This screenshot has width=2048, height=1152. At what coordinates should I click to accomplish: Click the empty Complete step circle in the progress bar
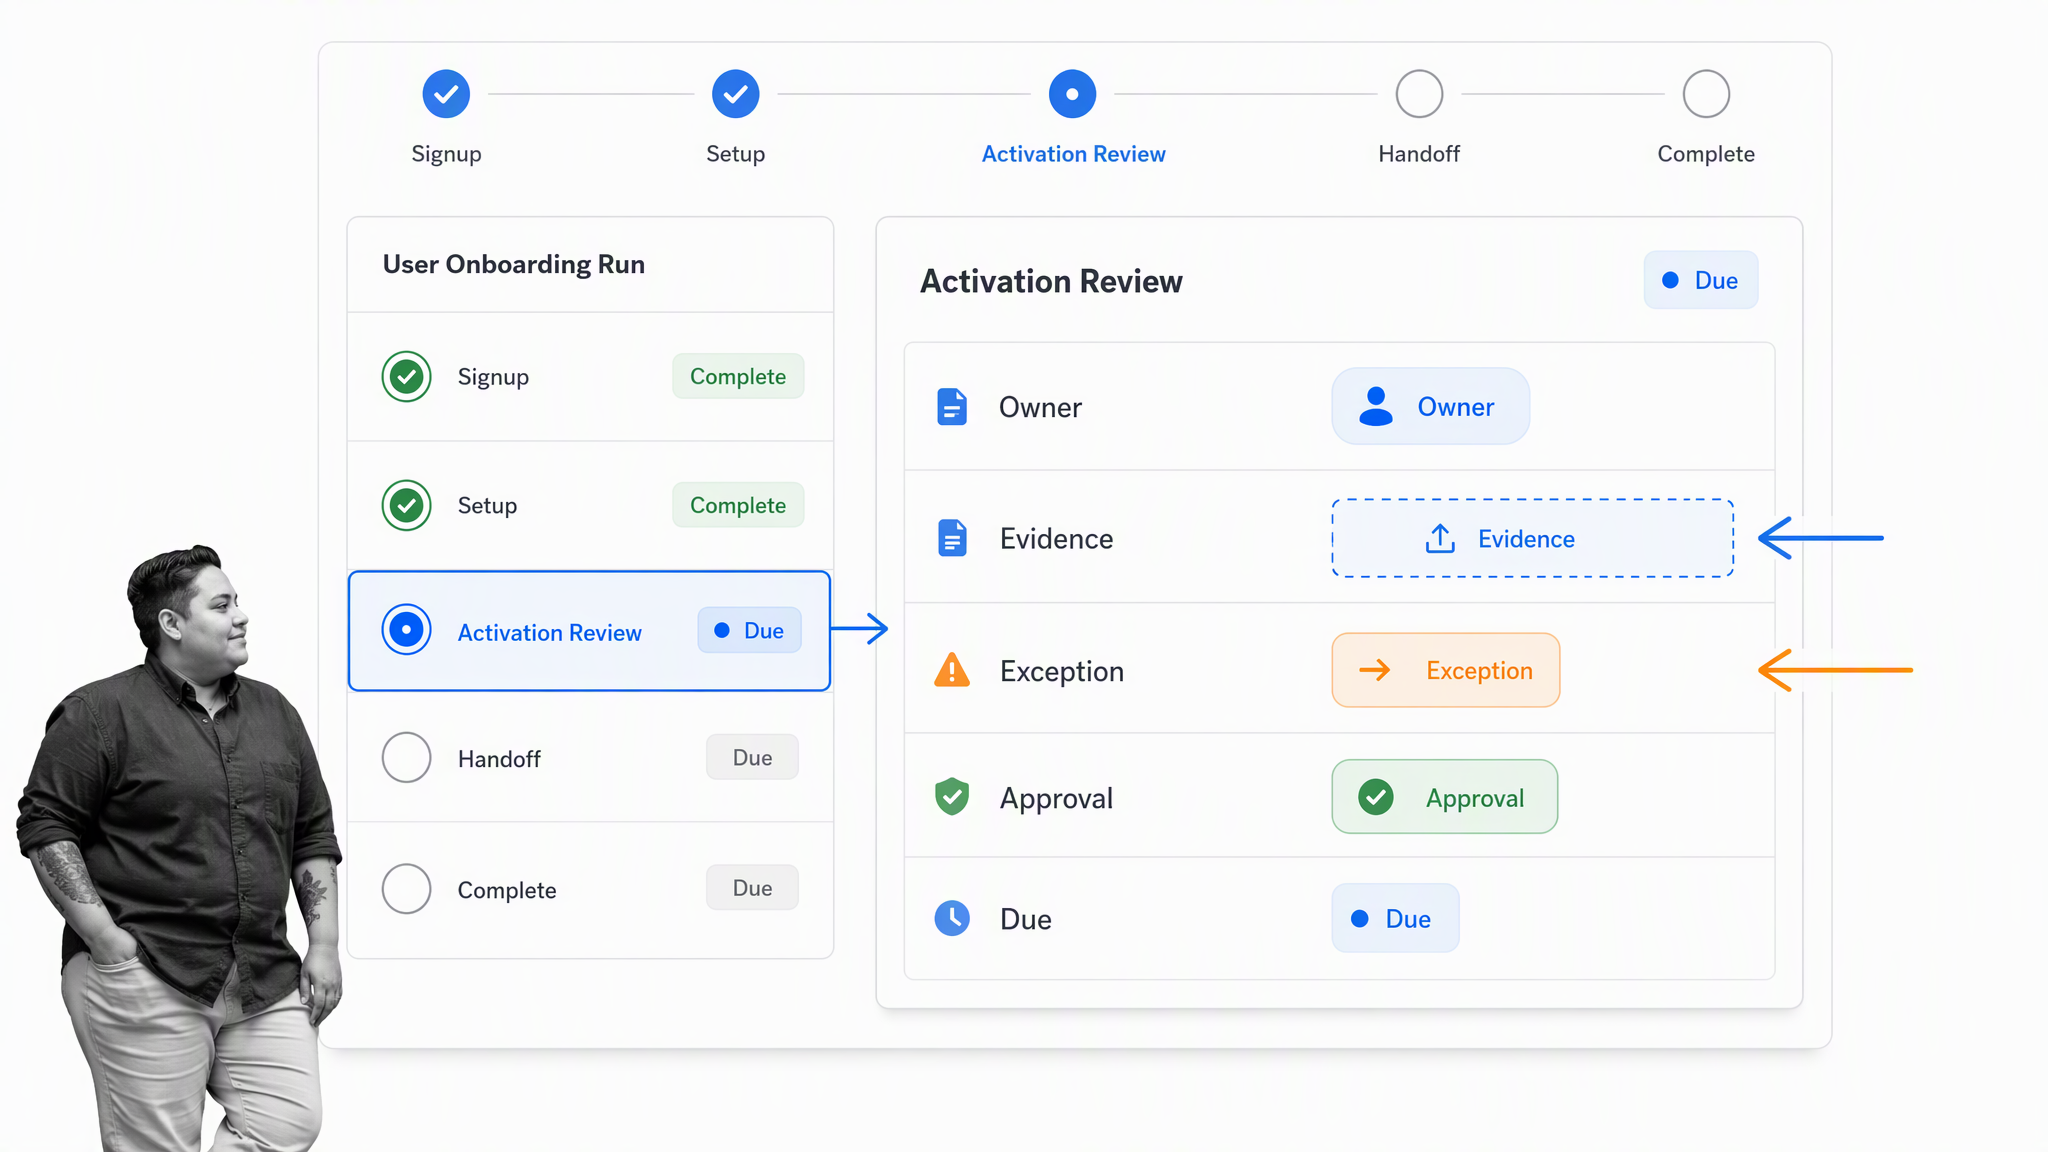coord(1706,94)
